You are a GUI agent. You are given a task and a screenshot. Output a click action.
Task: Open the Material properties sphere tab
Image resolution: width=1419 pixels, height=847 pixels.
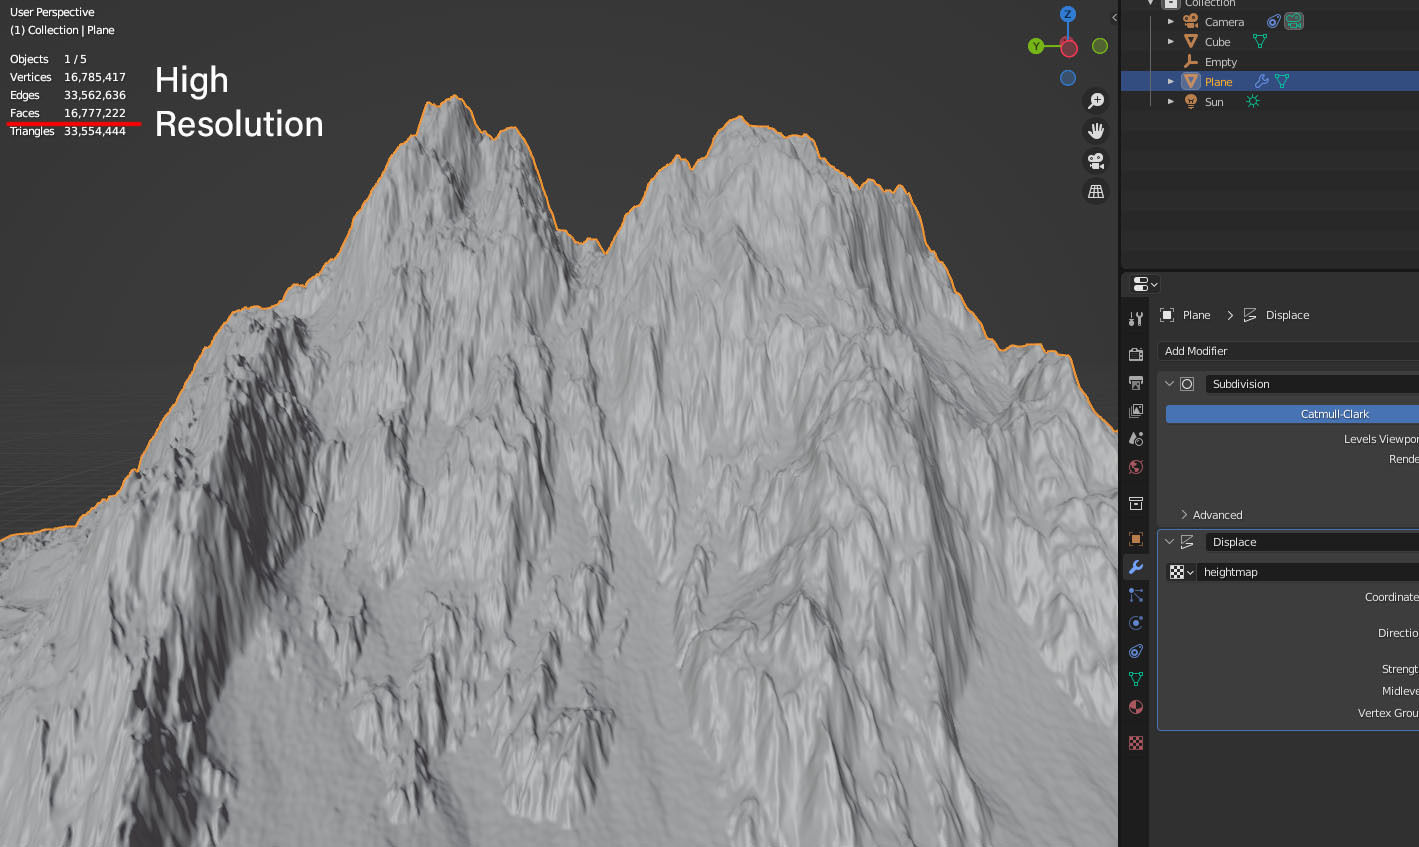point(1136,707)
